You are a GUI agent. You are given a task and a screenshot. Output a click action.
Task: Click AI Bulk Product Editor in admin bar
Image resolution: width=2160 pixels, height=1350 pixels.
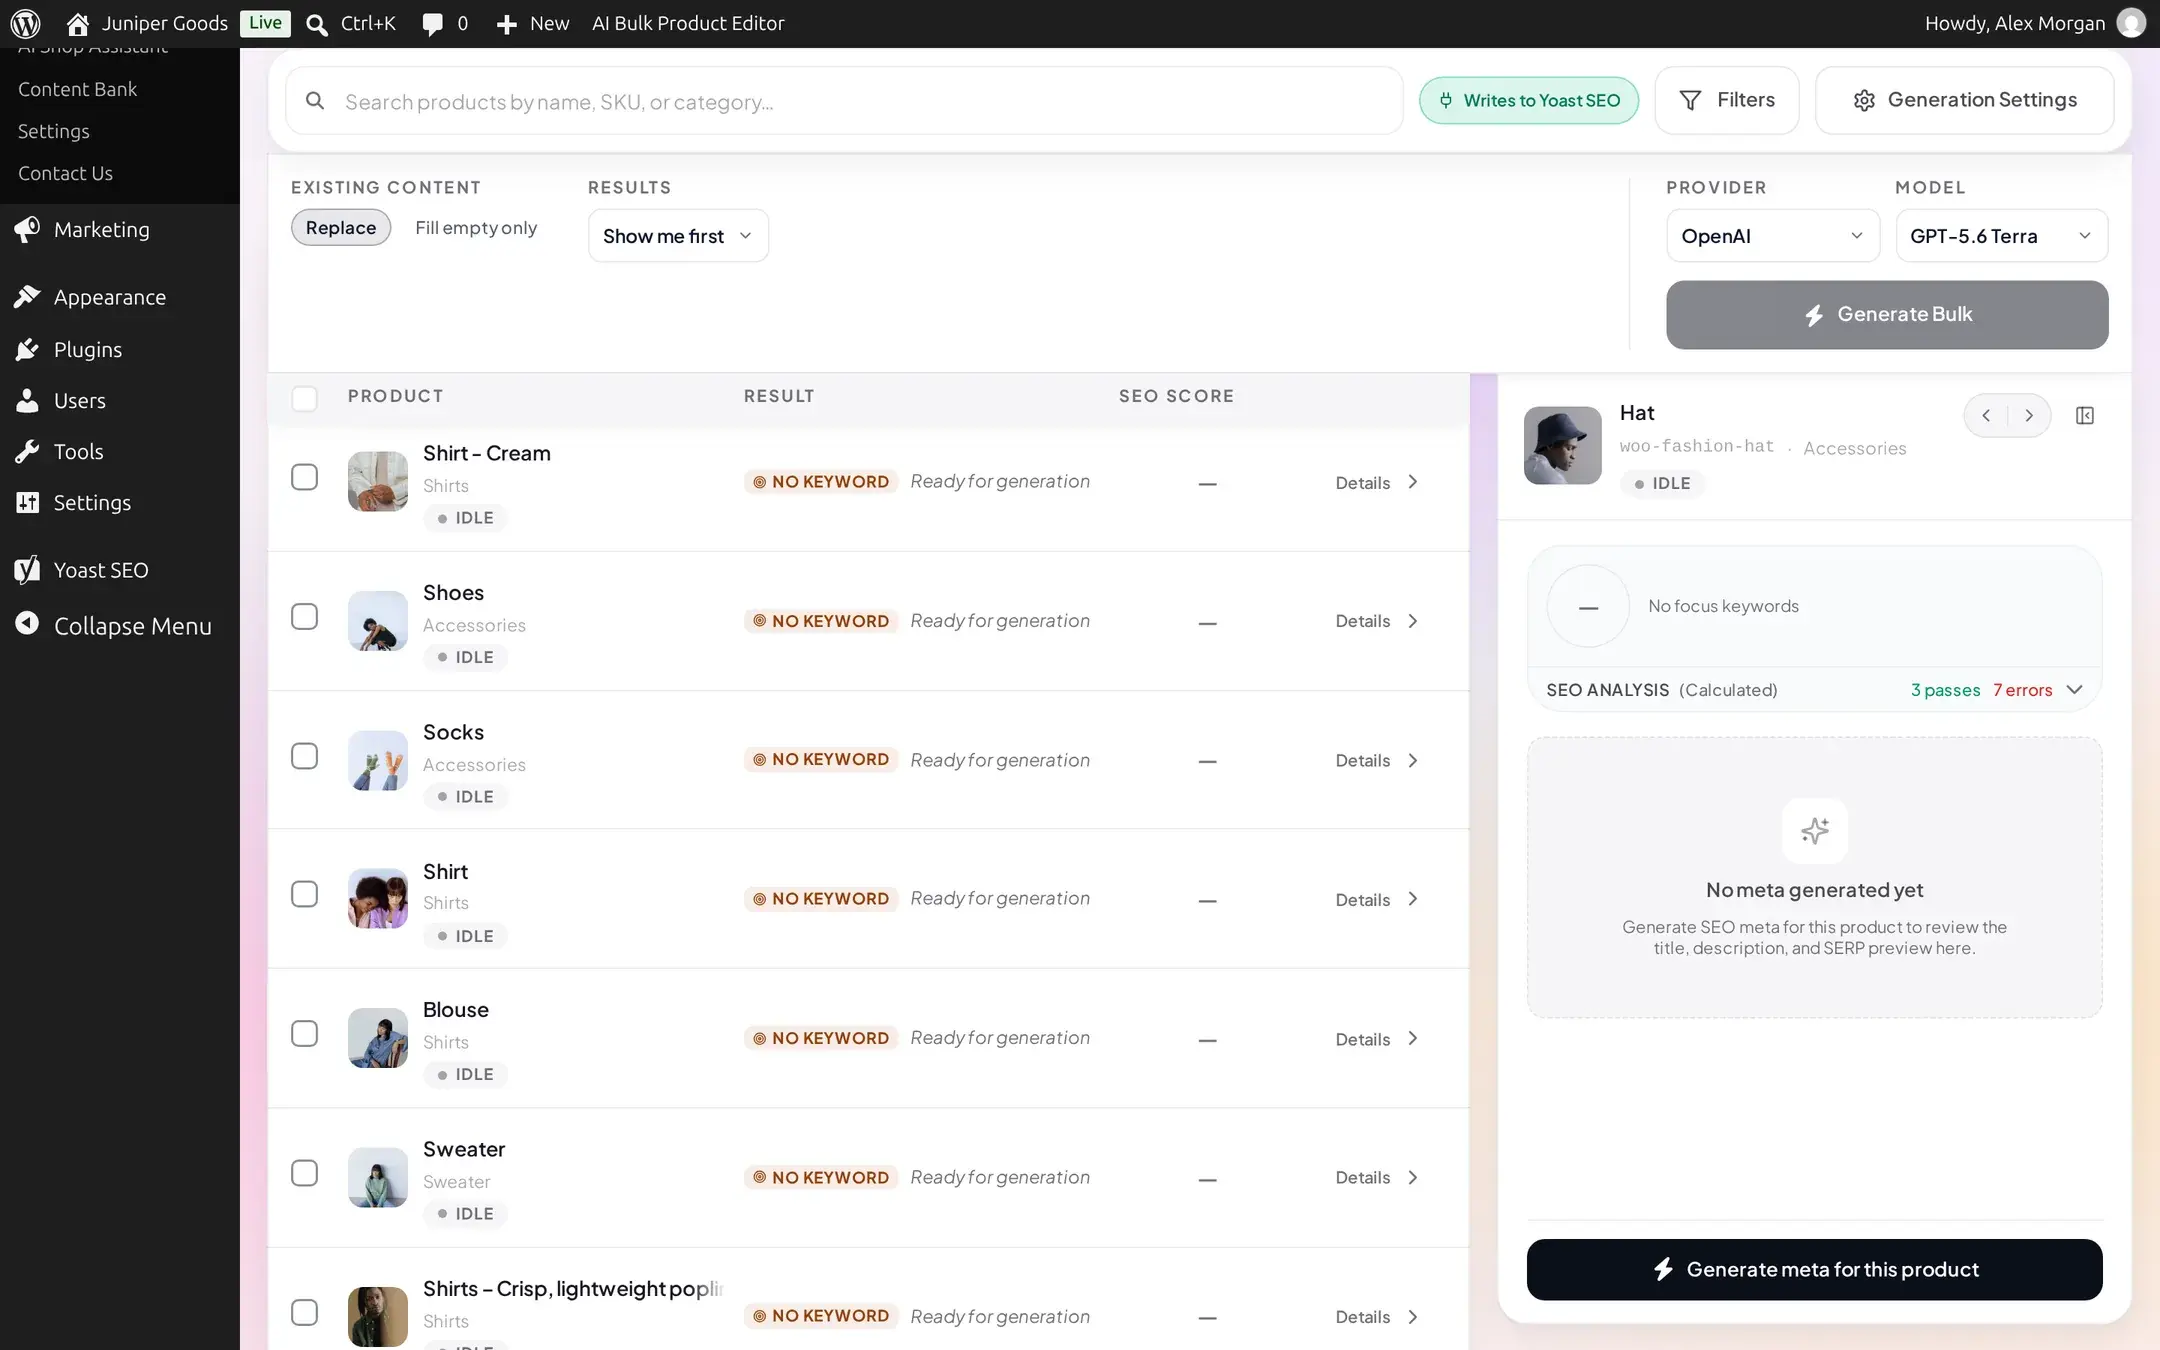point(688,23)
